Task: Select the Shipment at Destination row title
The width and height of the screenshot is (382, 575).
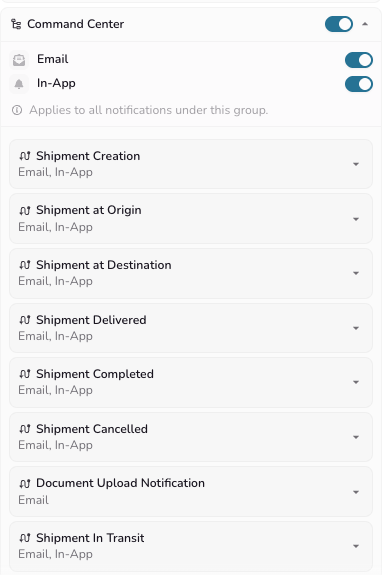Action: (104, 265)
